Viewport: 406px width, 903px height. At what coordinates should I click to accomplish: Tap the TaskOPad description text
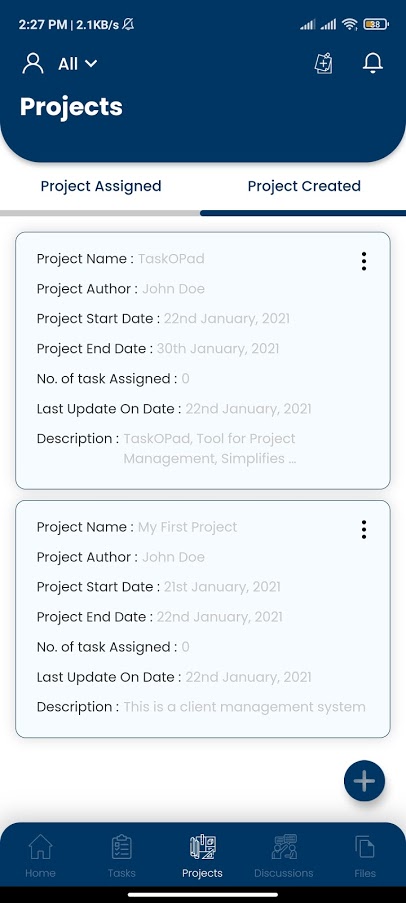click(210, 449)
